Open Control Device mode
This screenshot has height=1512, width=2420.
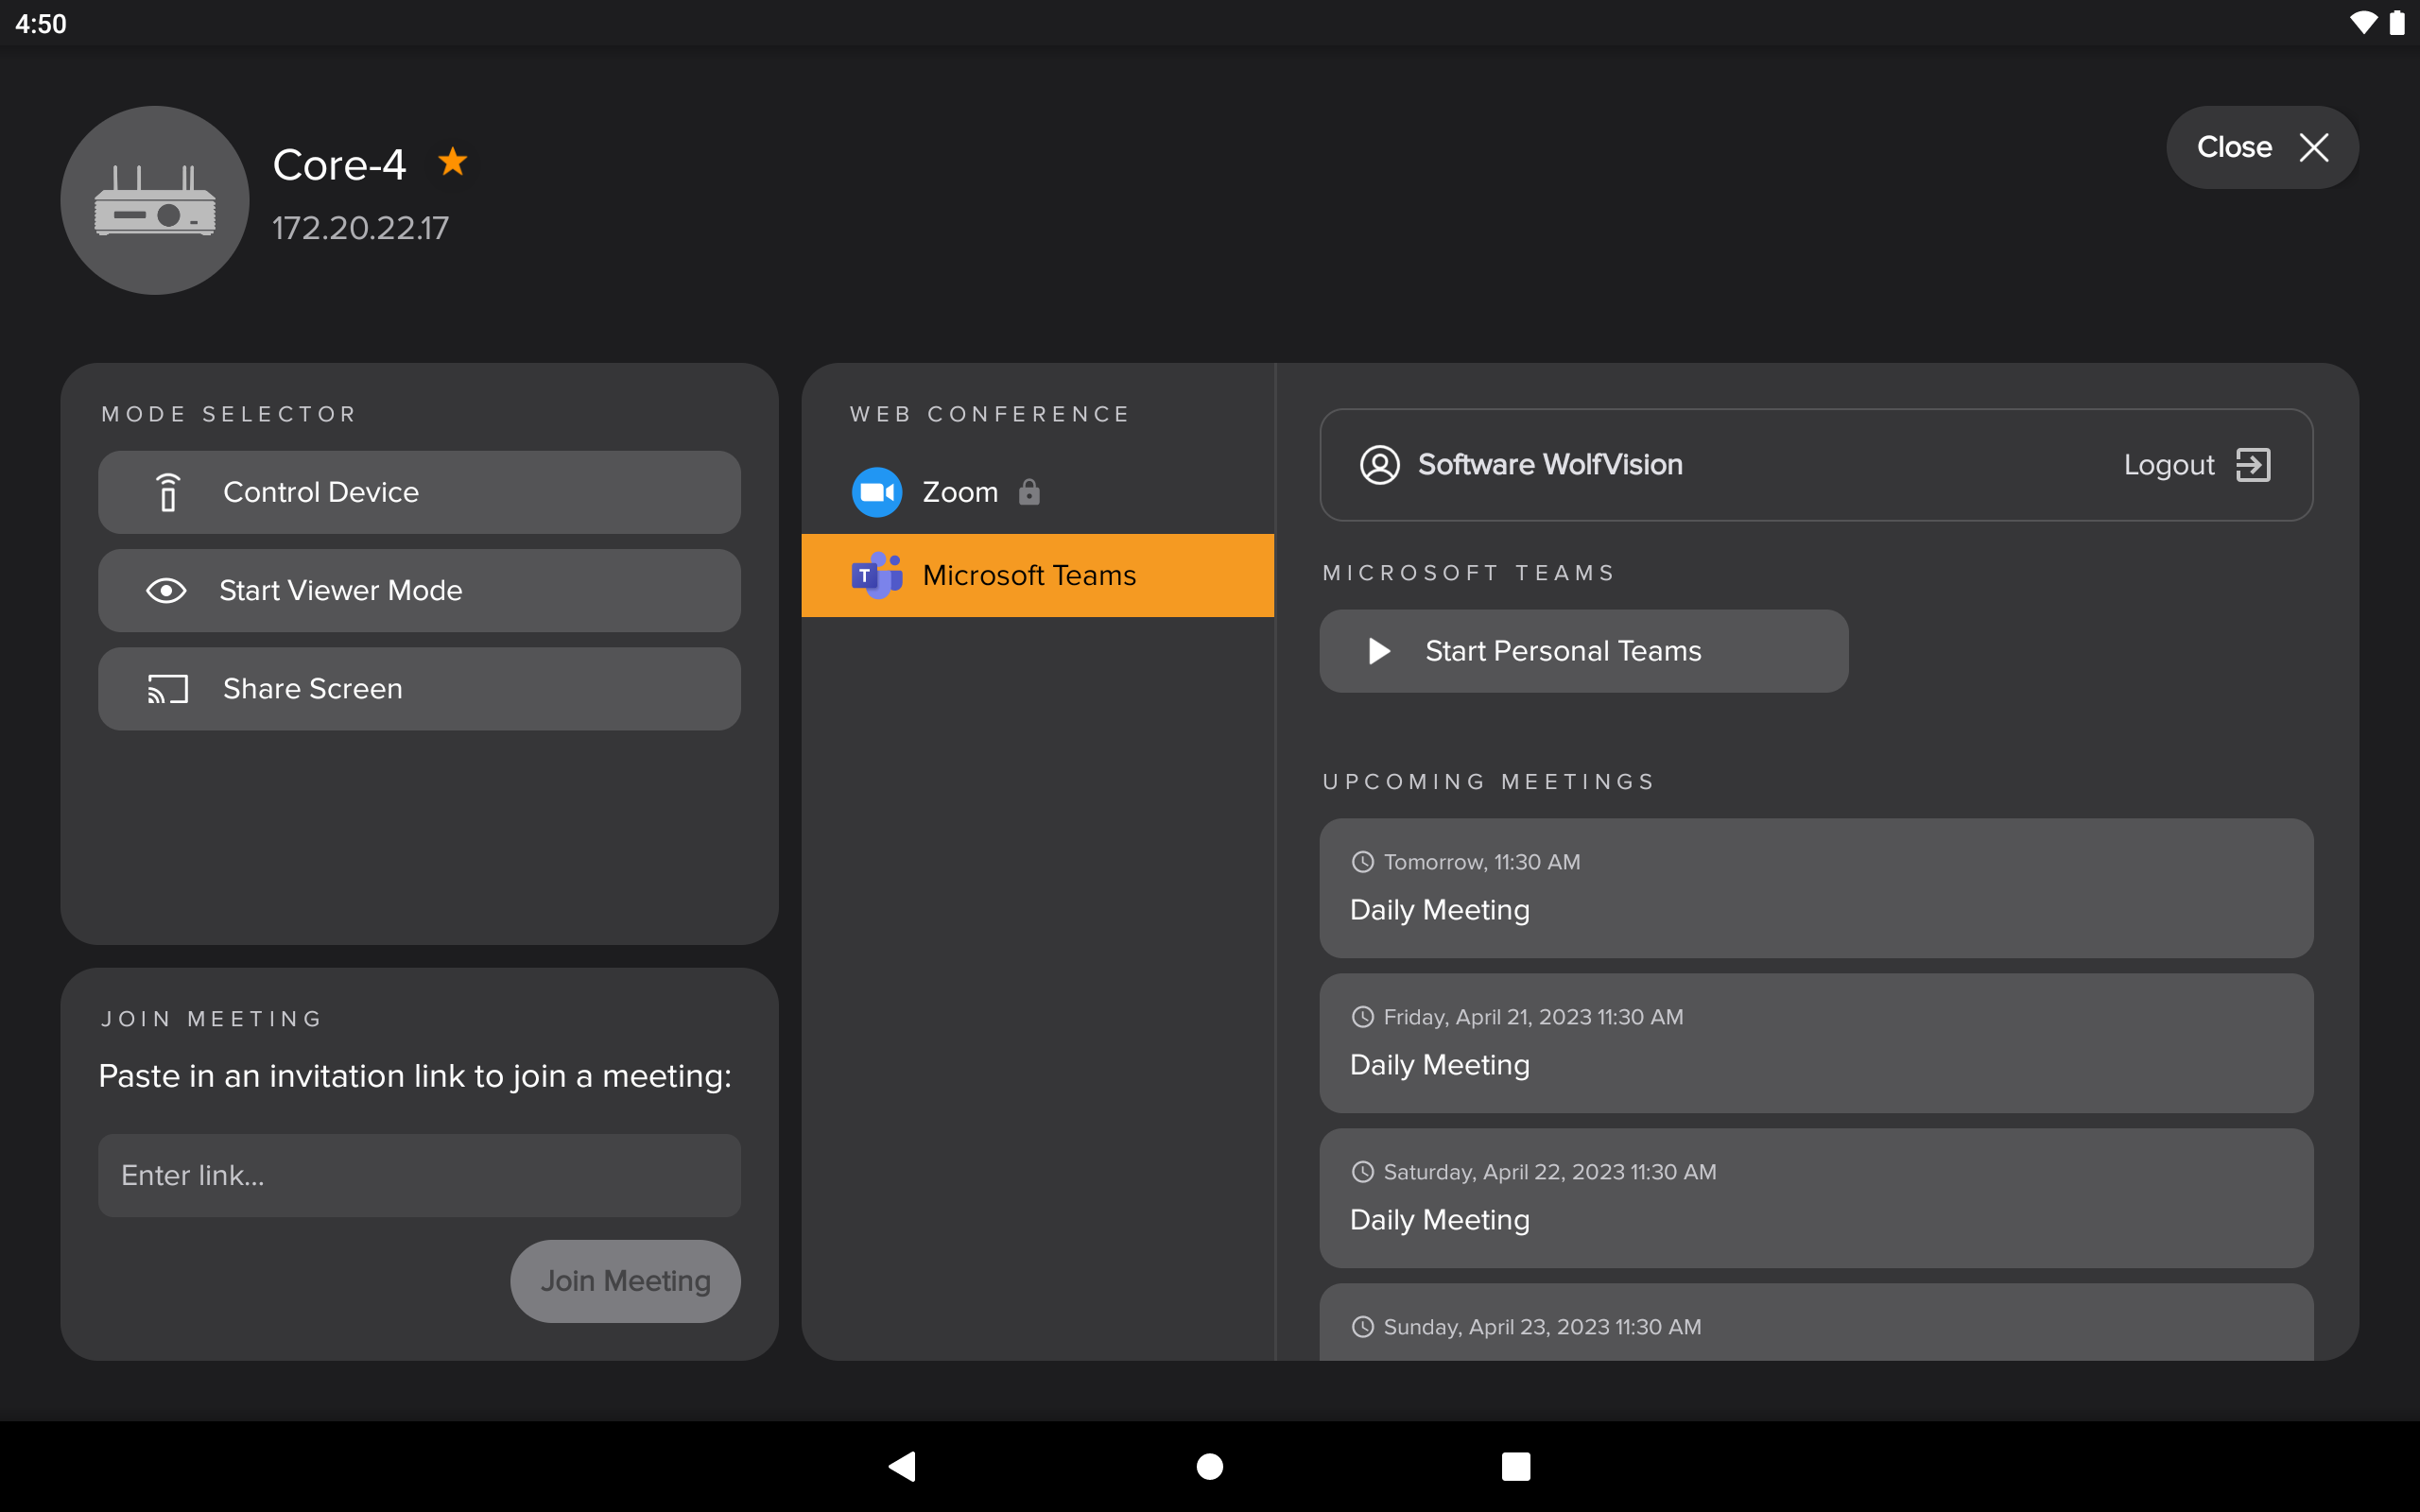[x=419, y=492]
